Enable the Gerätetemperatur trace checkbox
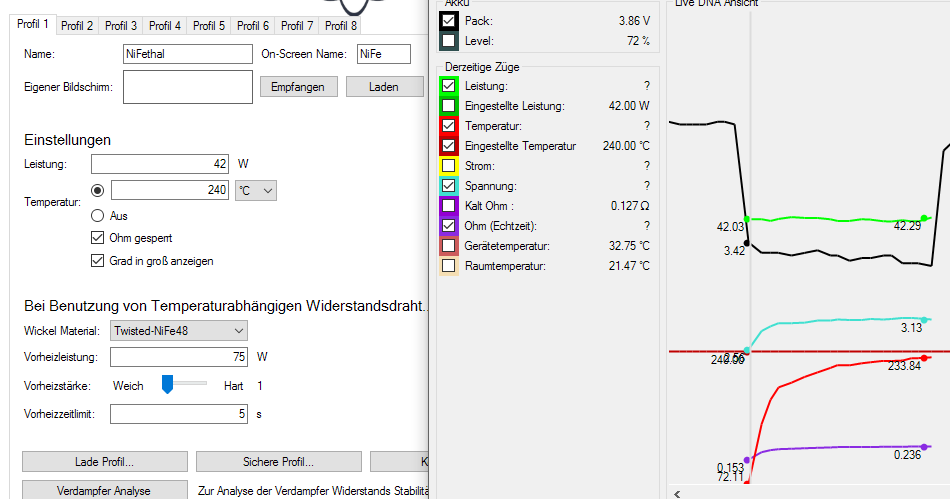 [448, 246]
